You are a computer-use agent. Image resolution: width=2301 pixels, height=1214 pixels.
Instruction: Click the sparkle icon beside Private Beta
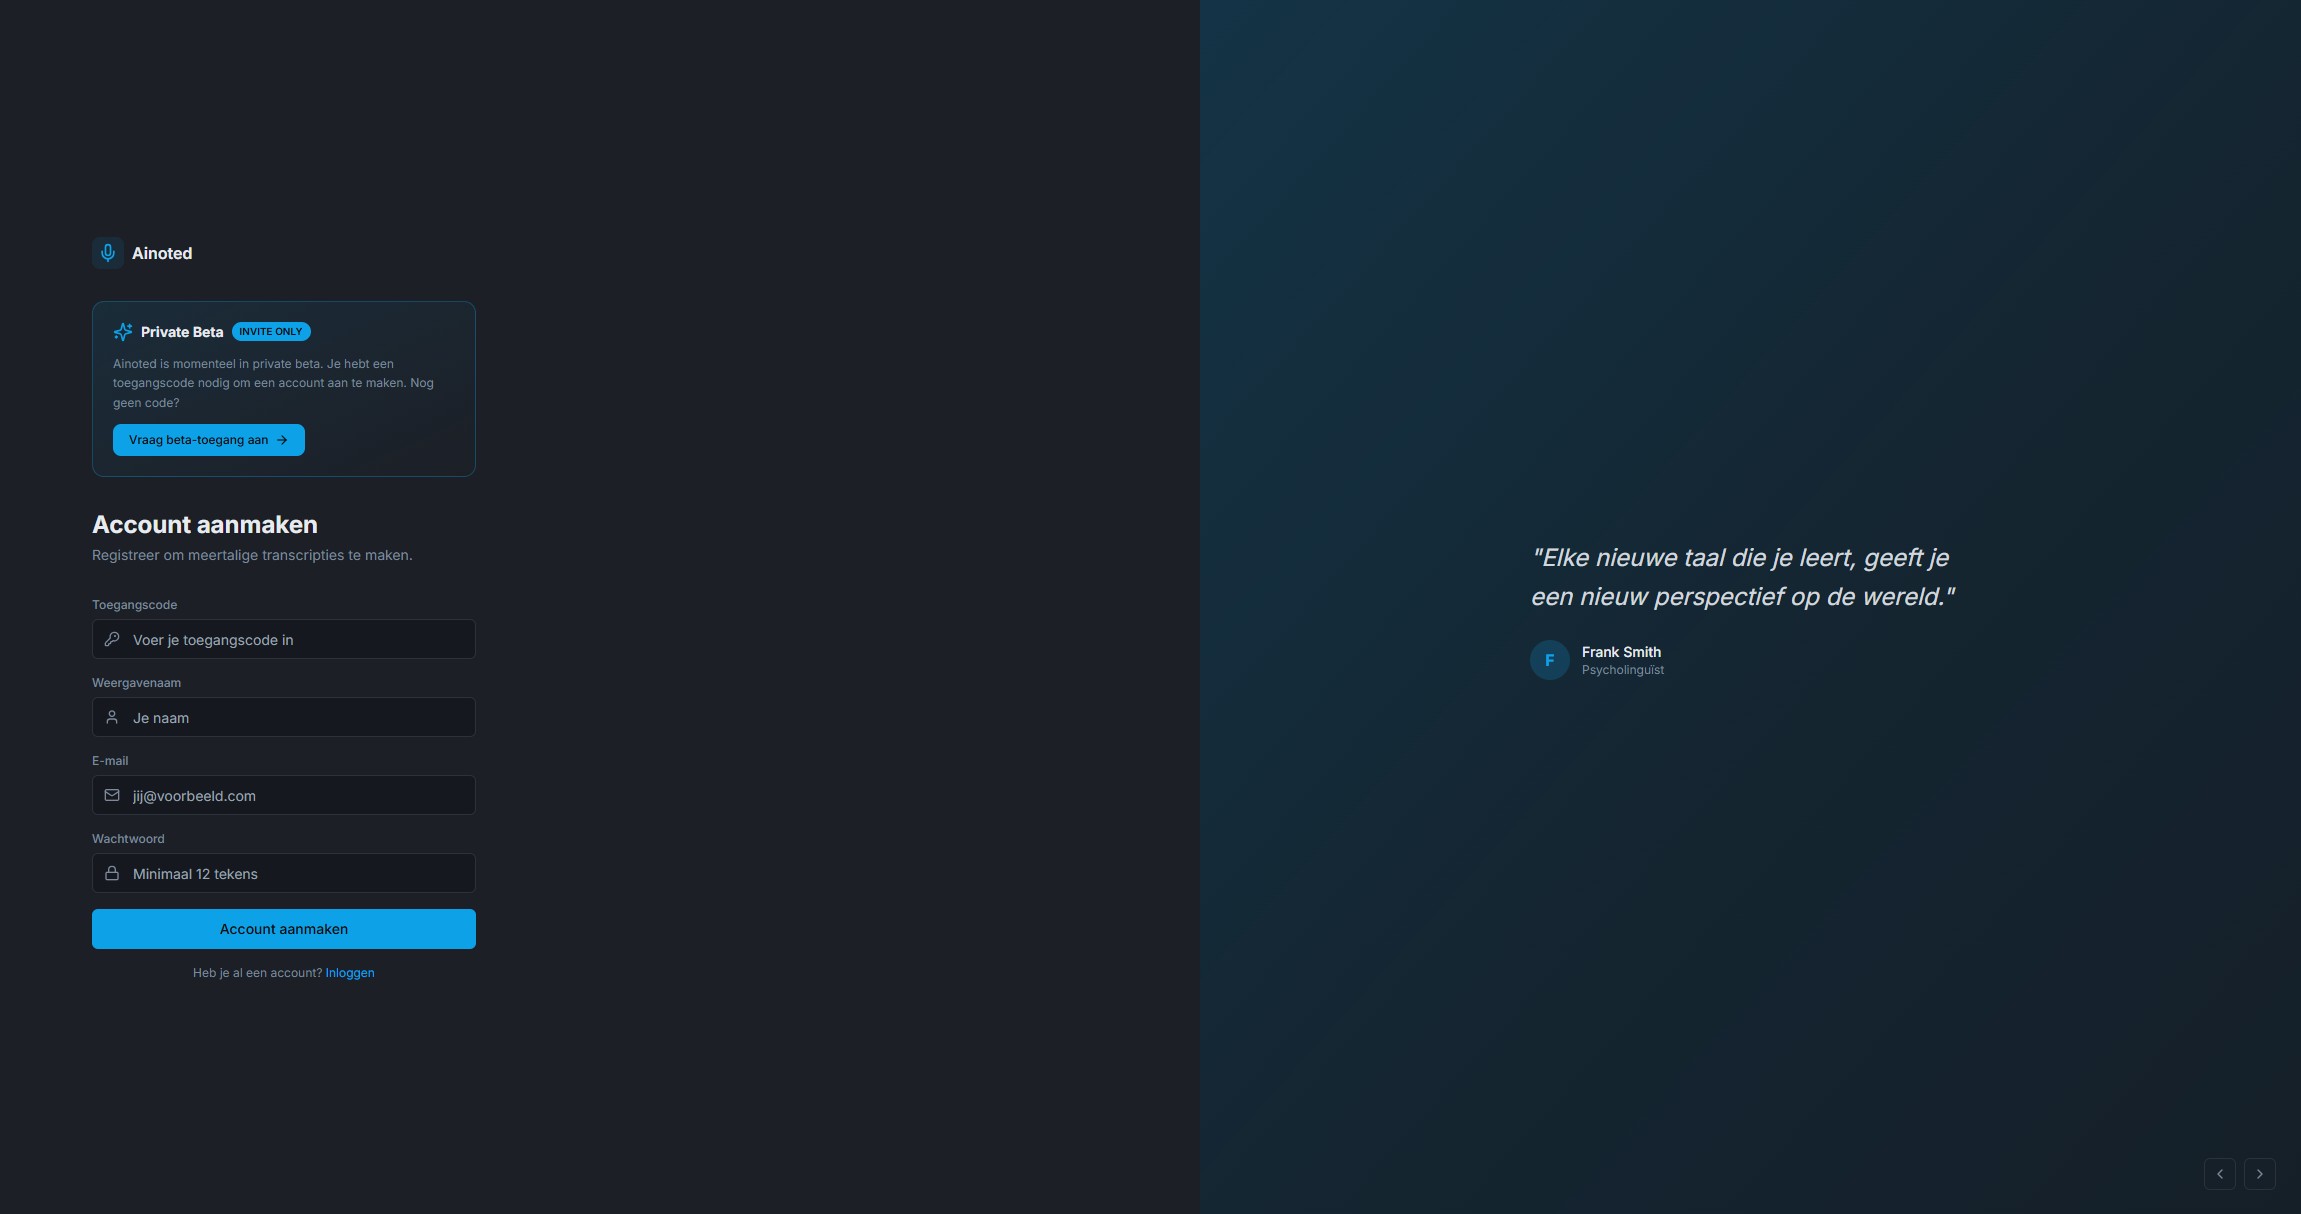coord(123,331)
